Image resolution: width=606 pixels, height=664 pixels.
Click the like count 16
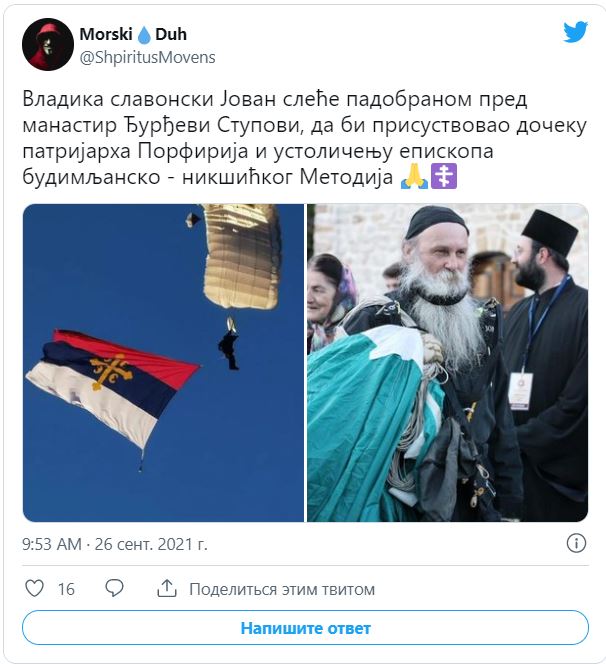pyautogui.click(x=66, y=589)
